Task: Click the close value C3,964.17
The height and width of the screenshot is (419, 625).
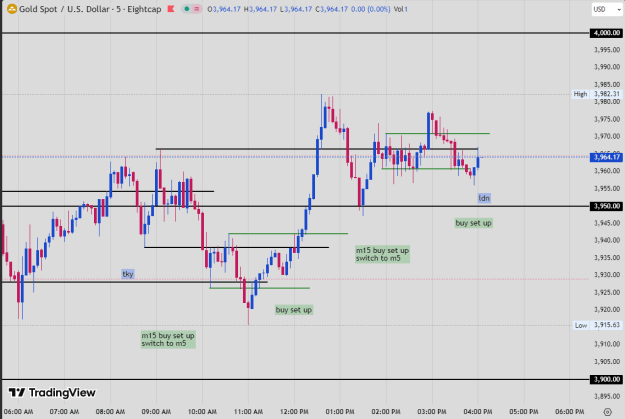Action: point(332,9)
